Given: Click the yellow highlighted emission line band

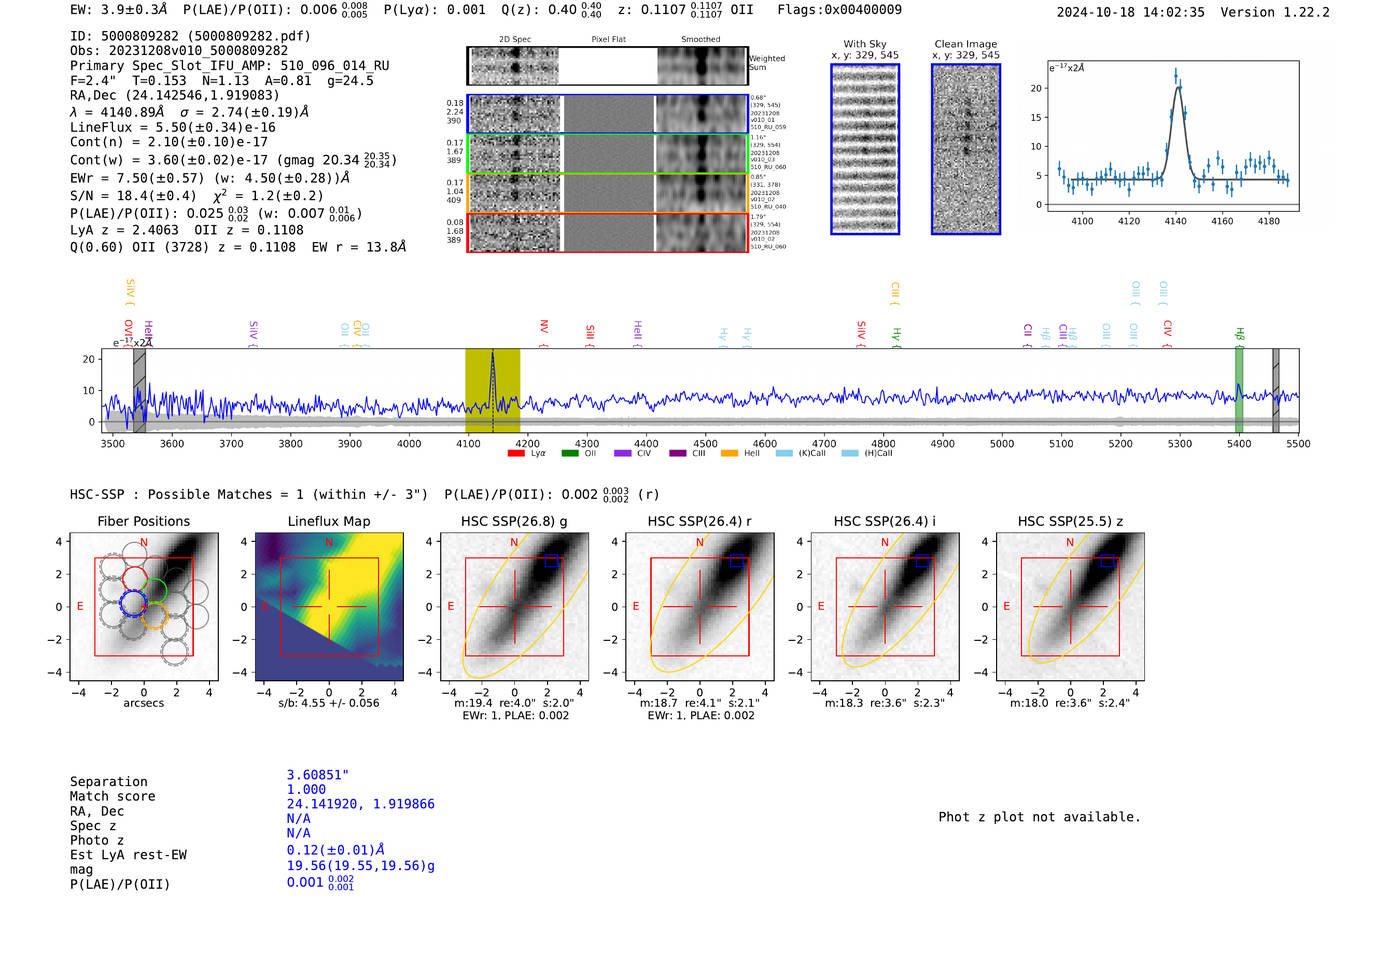Looking at the screenshot, I should coord(492,390).
